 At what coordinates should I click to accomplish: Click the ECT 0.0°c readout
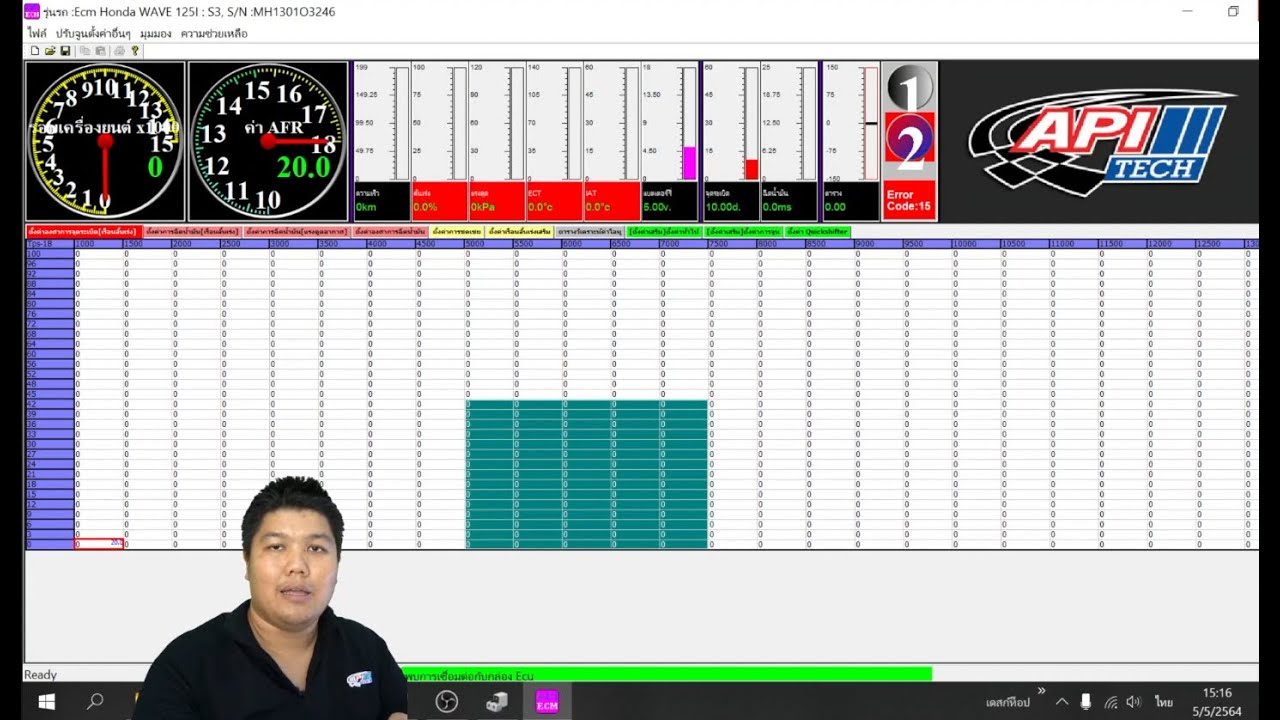554,201
